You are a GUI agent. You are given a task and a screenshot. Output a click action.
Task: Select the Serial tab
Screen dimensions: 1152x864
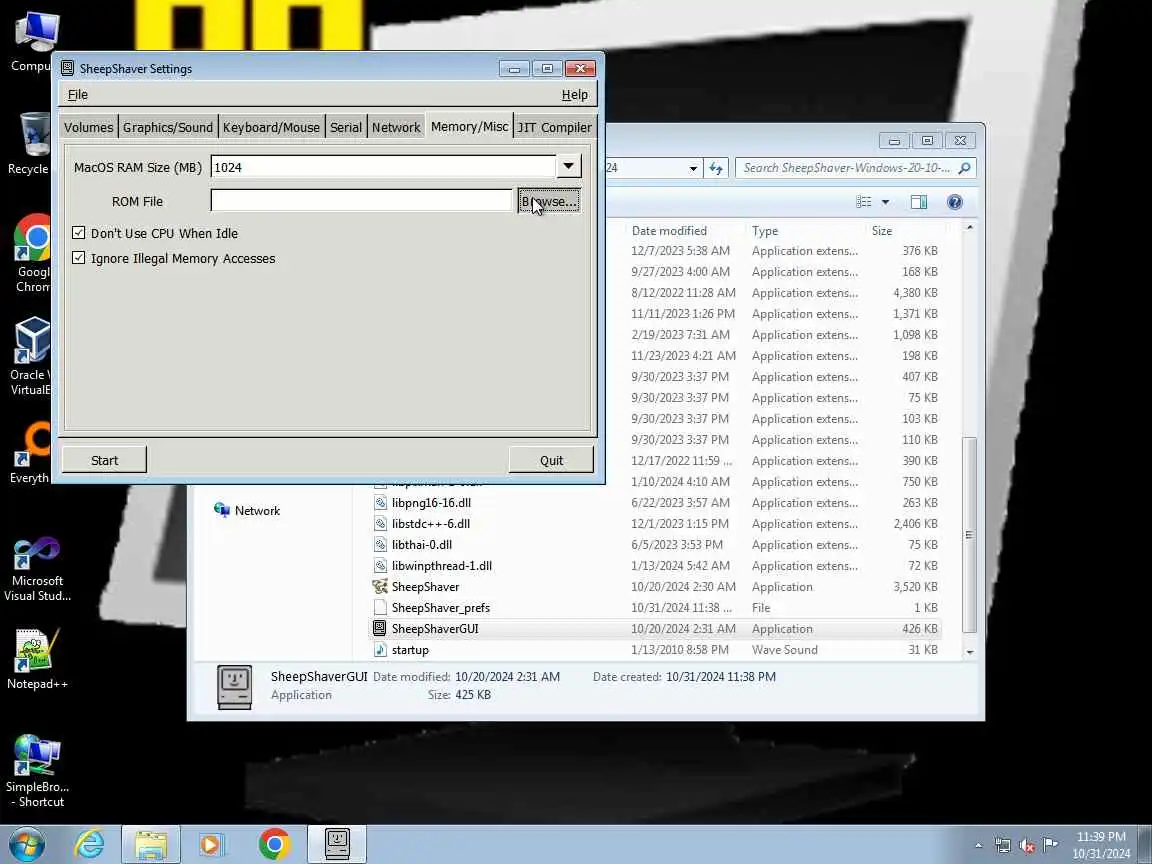[x=345, y=127]
